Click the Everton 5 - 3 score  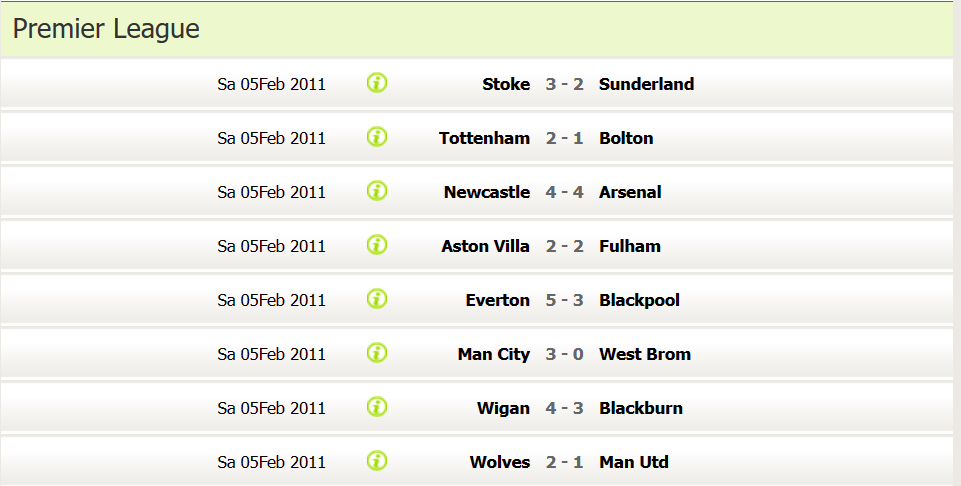tap(564, 300)
